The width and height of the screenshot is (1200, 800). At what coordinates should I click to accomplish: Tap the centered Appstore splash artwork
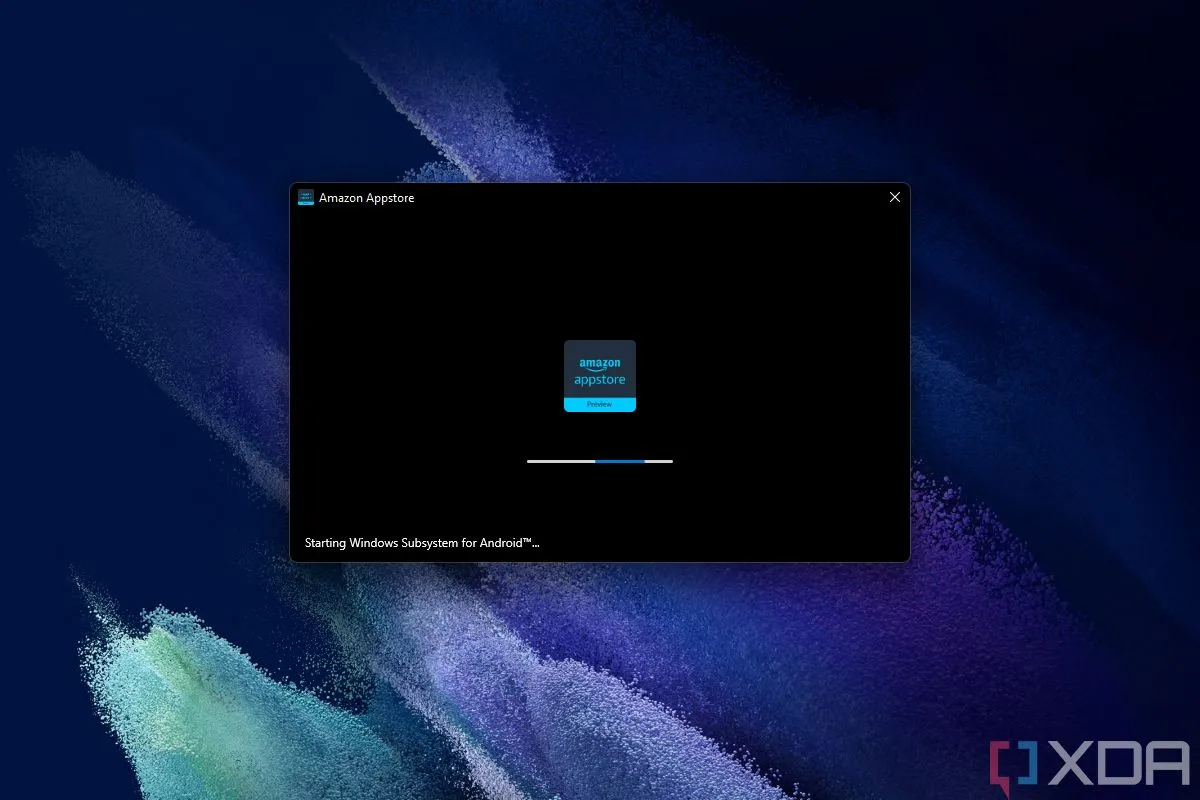click(x=600, y=375)
